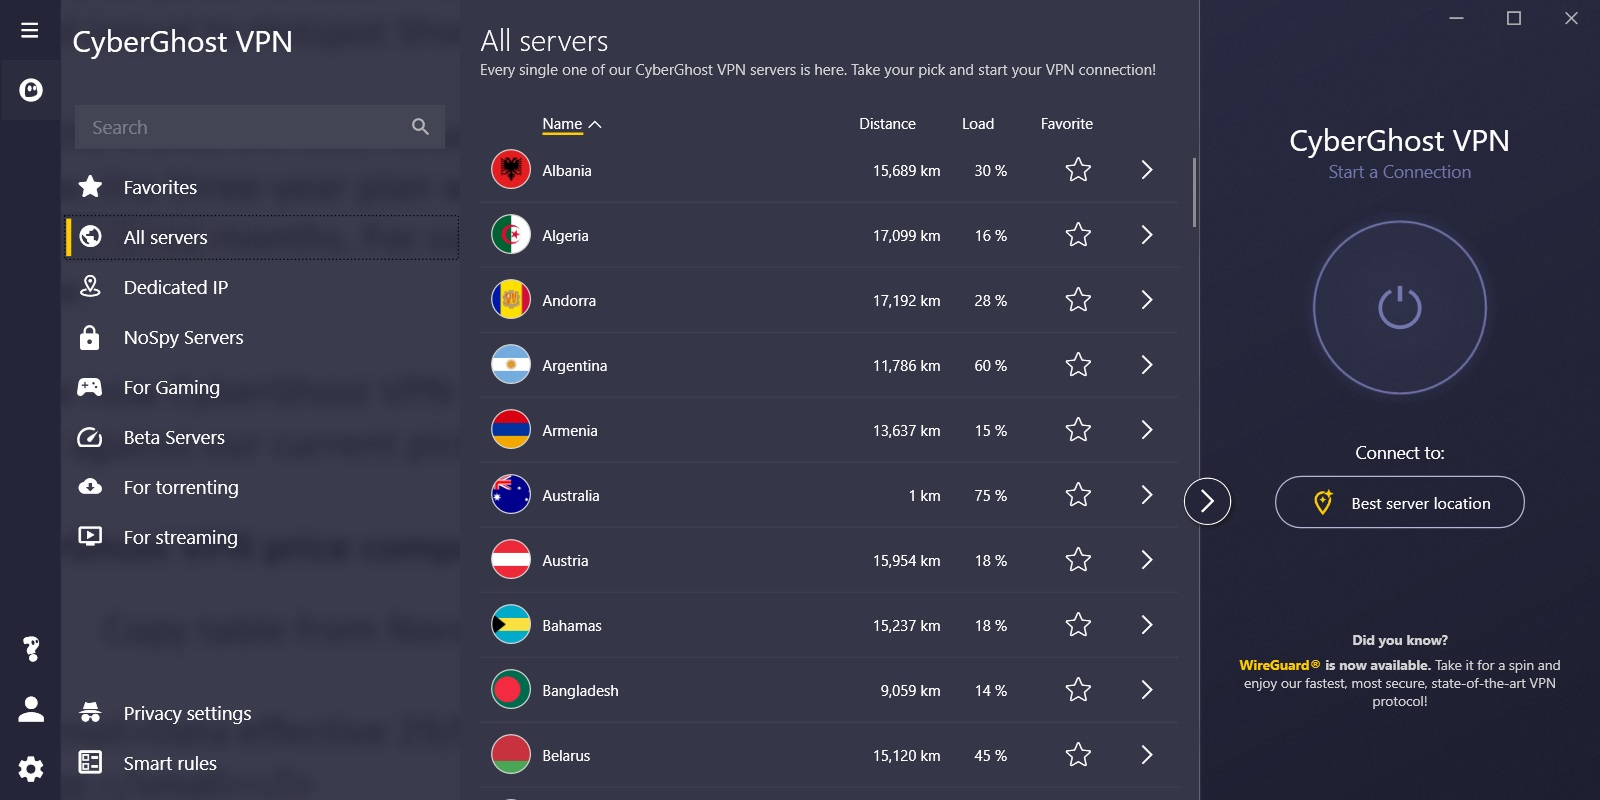1600x800 pixels.
Task: Expand Argentina server list arrow
Action: click(x=1147, y=365)
